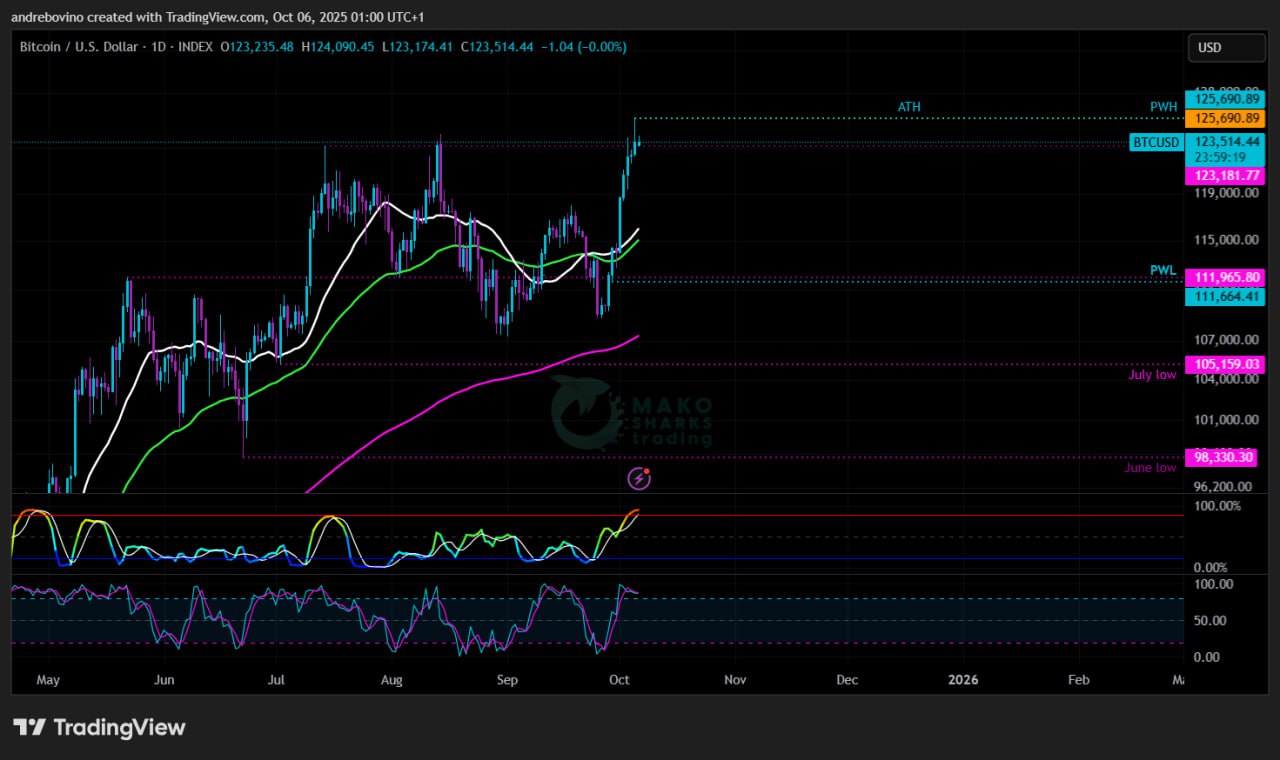This screenshot has height=760, width=1280.
Task: Click the 123,181.77 magenta price label
Action: click(1225, 175)
